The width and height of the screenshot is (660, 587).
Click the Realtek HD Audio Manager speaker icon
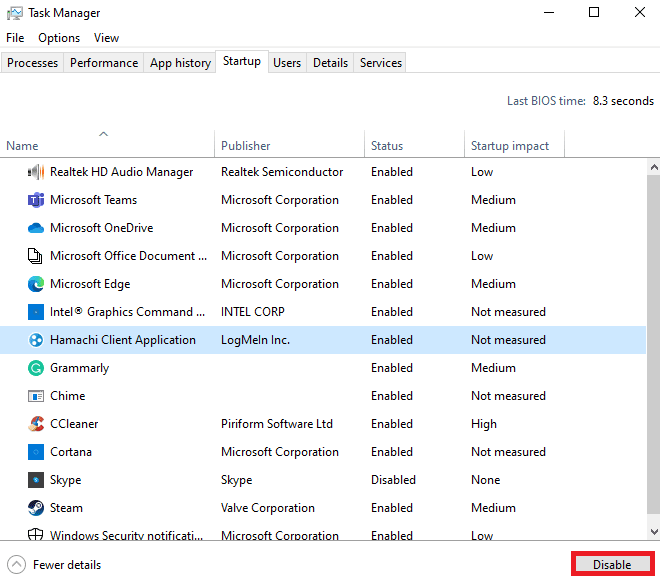[x=36, y=172]
